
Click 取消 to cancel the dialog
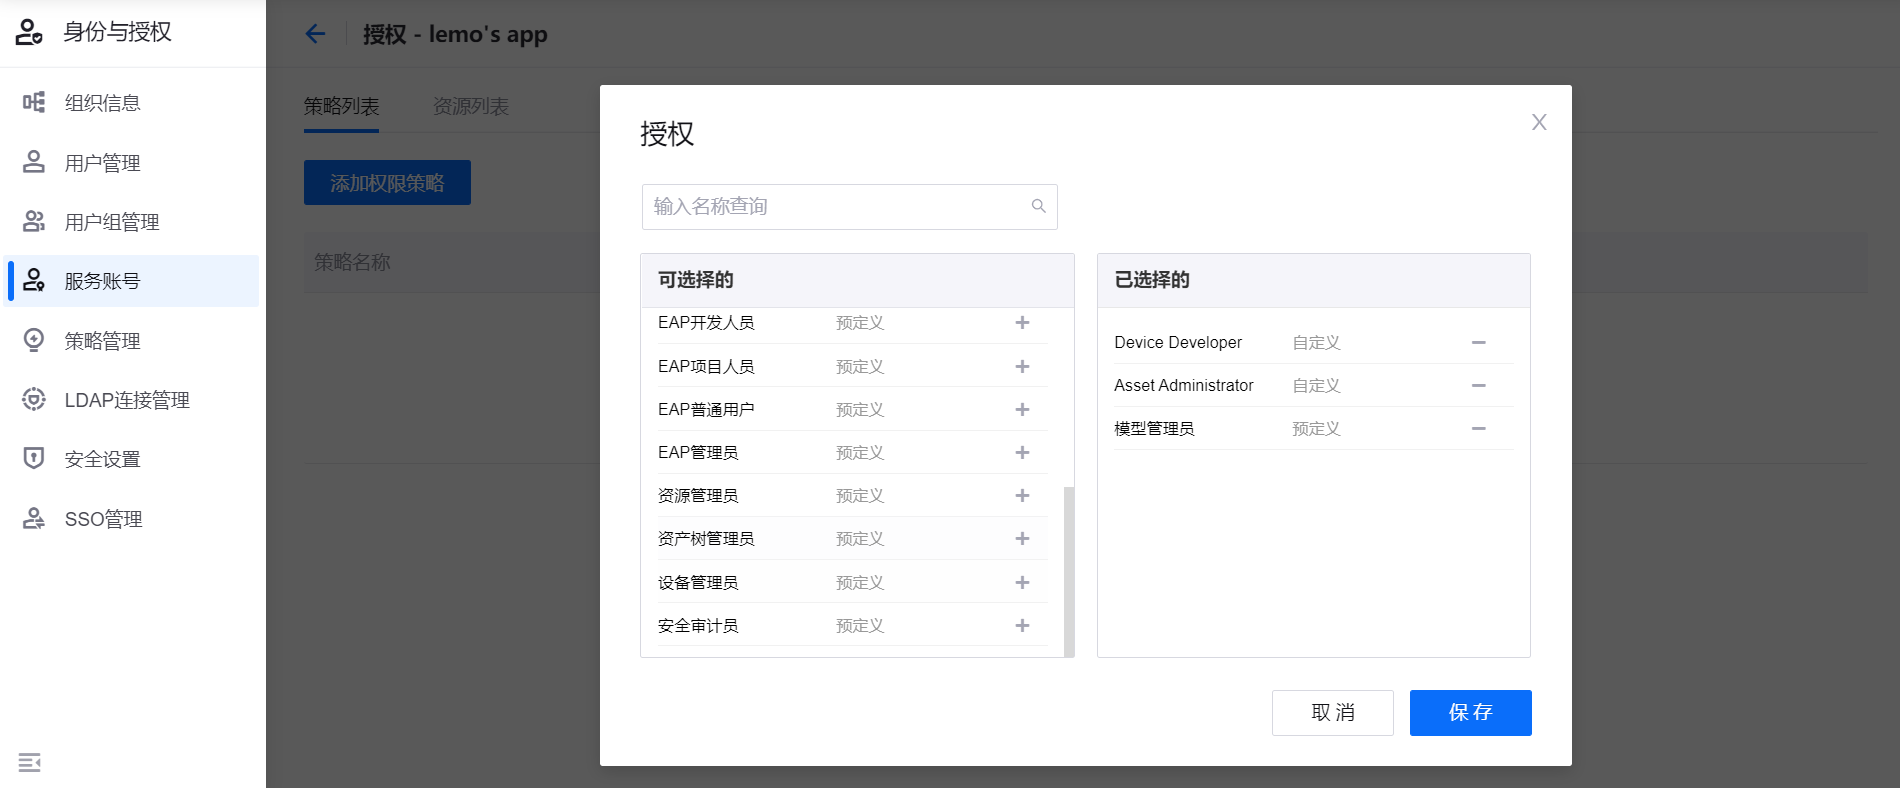coord(1332,713)
